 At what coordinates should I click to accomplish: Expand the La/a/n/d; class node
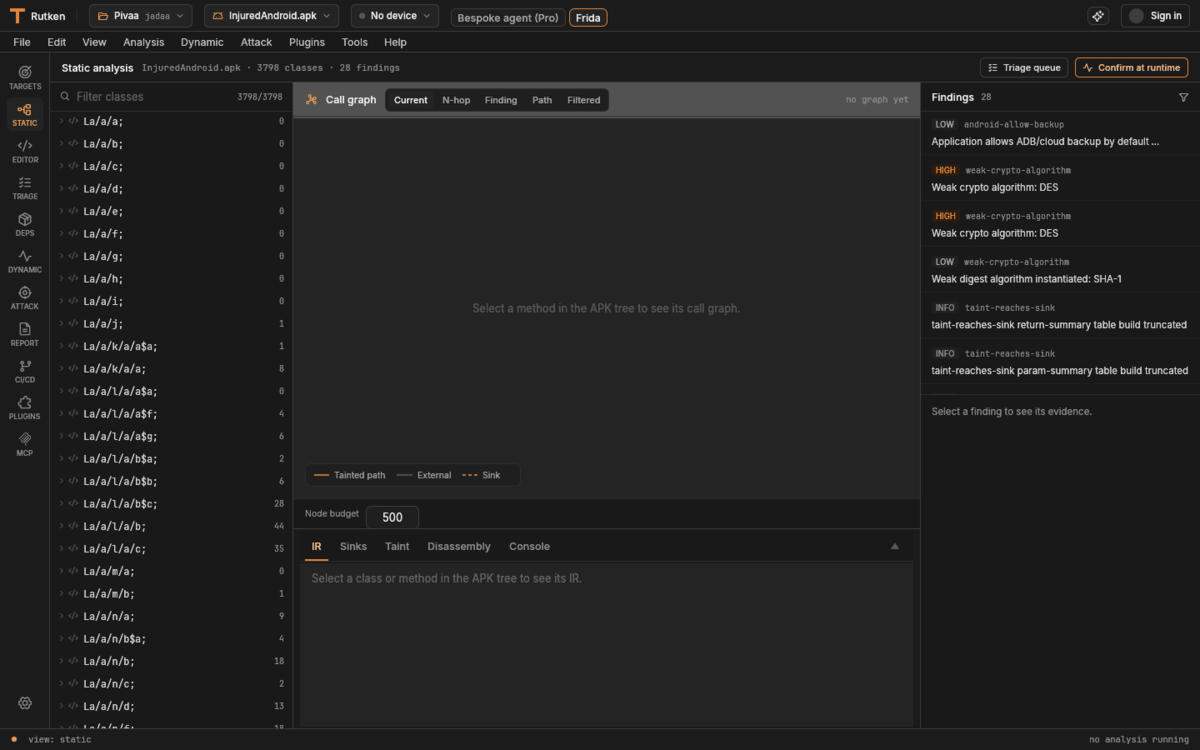(61, 706)
